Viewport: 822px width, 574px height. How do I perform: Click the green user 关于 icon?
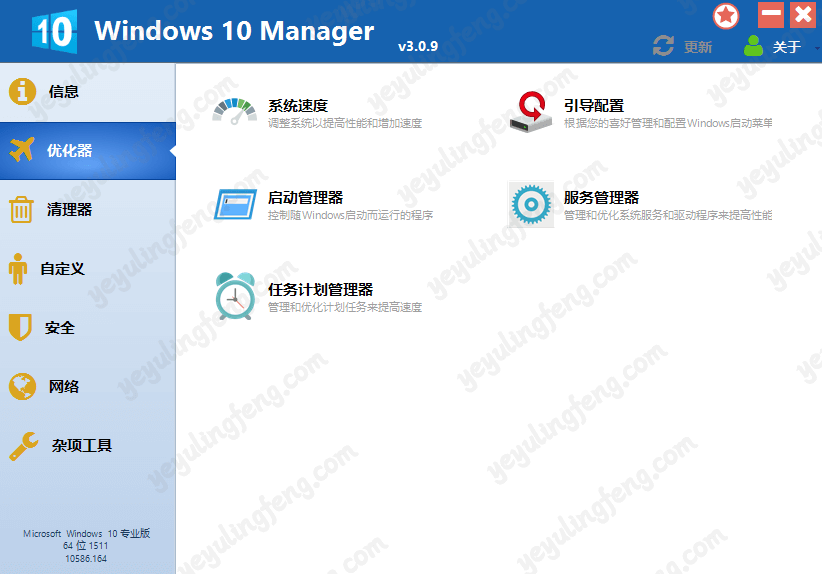pyautogui.click(x=753, y=46)
